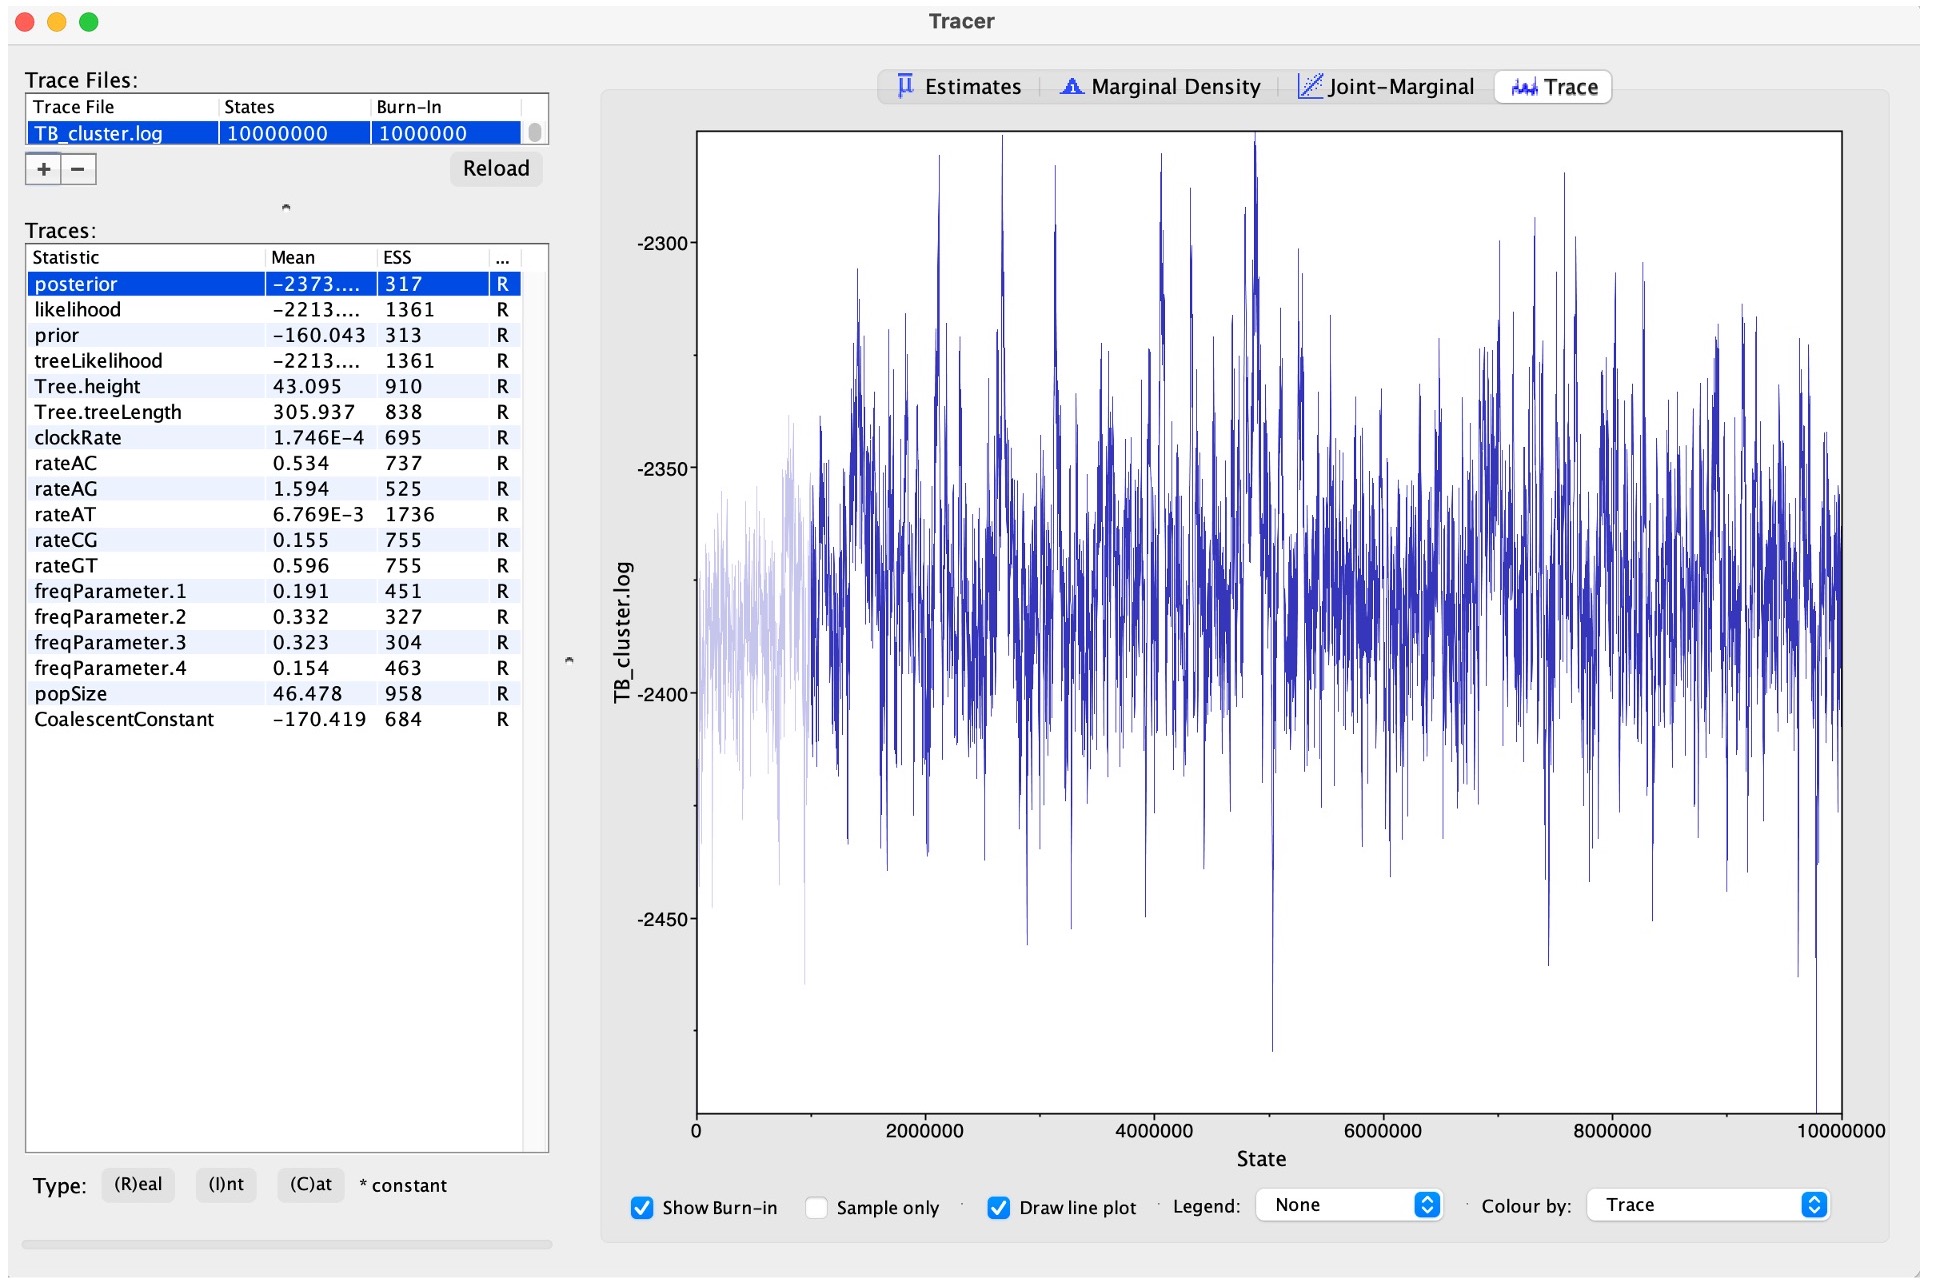Click the States column header

tap(294, 107)
